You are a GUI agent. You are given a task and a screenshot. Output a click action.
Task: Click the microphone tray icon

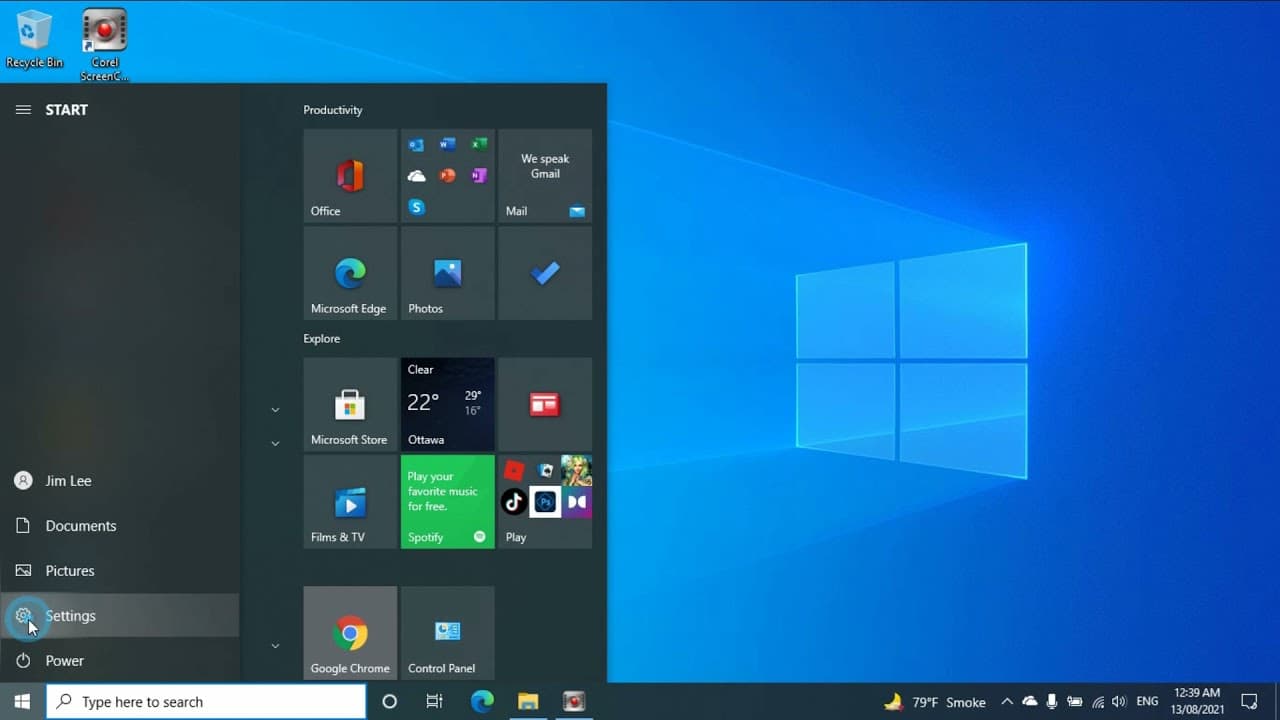(x=1053, y=702)
